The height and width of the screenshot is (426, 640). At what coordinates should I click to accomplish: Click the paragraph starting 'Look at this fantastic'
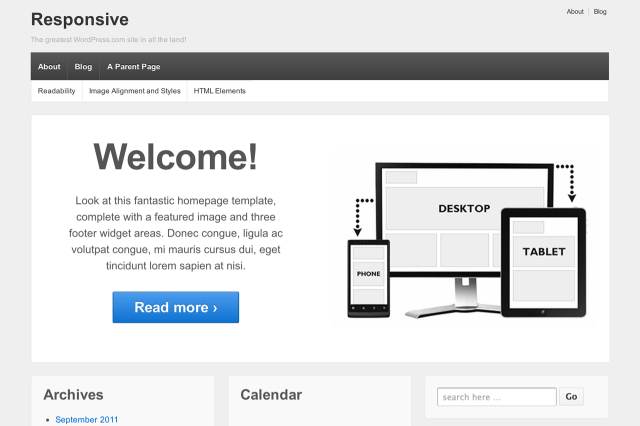176,233
